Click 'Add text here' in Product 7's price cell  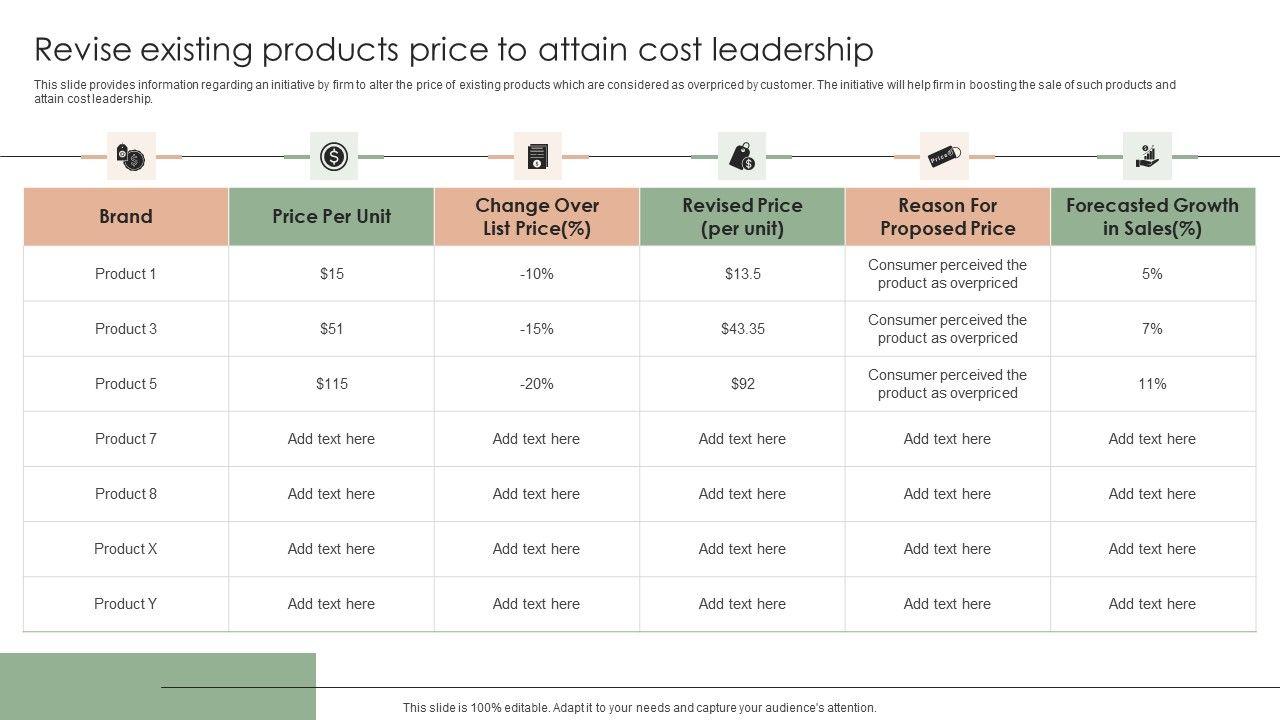coord(331,439)
